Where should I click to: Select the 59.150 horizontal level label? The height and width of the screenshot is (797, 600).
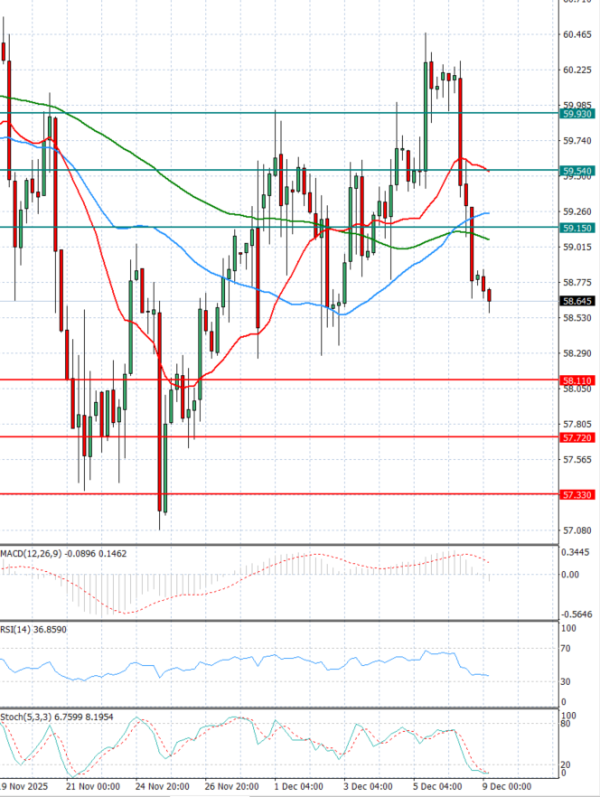click(x=575, y=228)
